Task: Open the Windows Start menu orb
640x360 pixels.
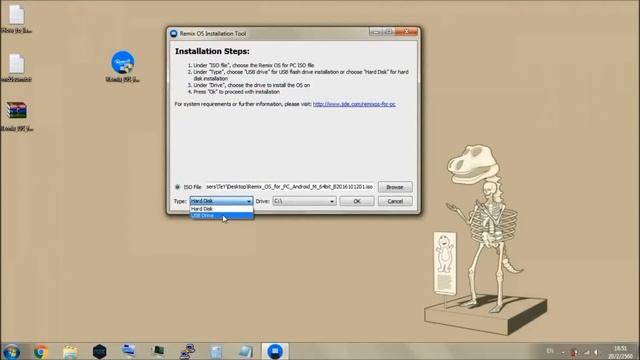Action: (x=11, y=351)
